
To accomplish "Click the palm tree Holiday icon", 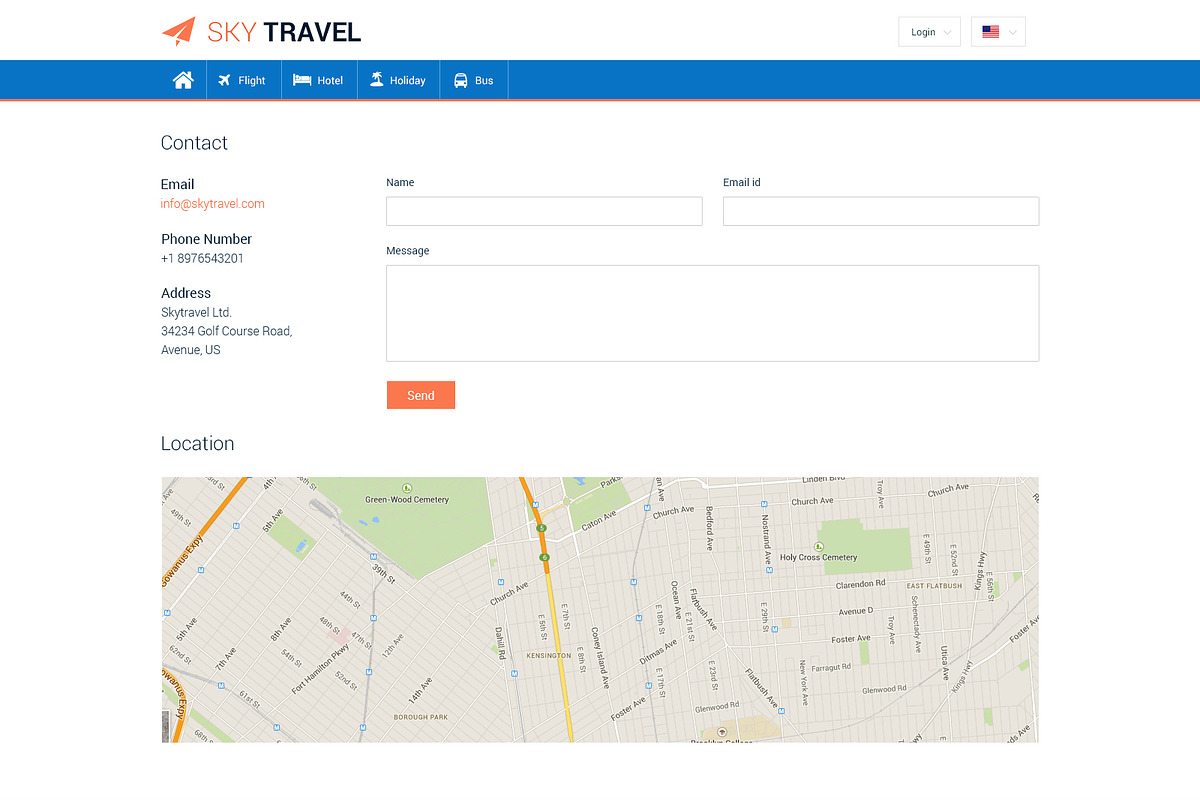I will coord(377,80).
